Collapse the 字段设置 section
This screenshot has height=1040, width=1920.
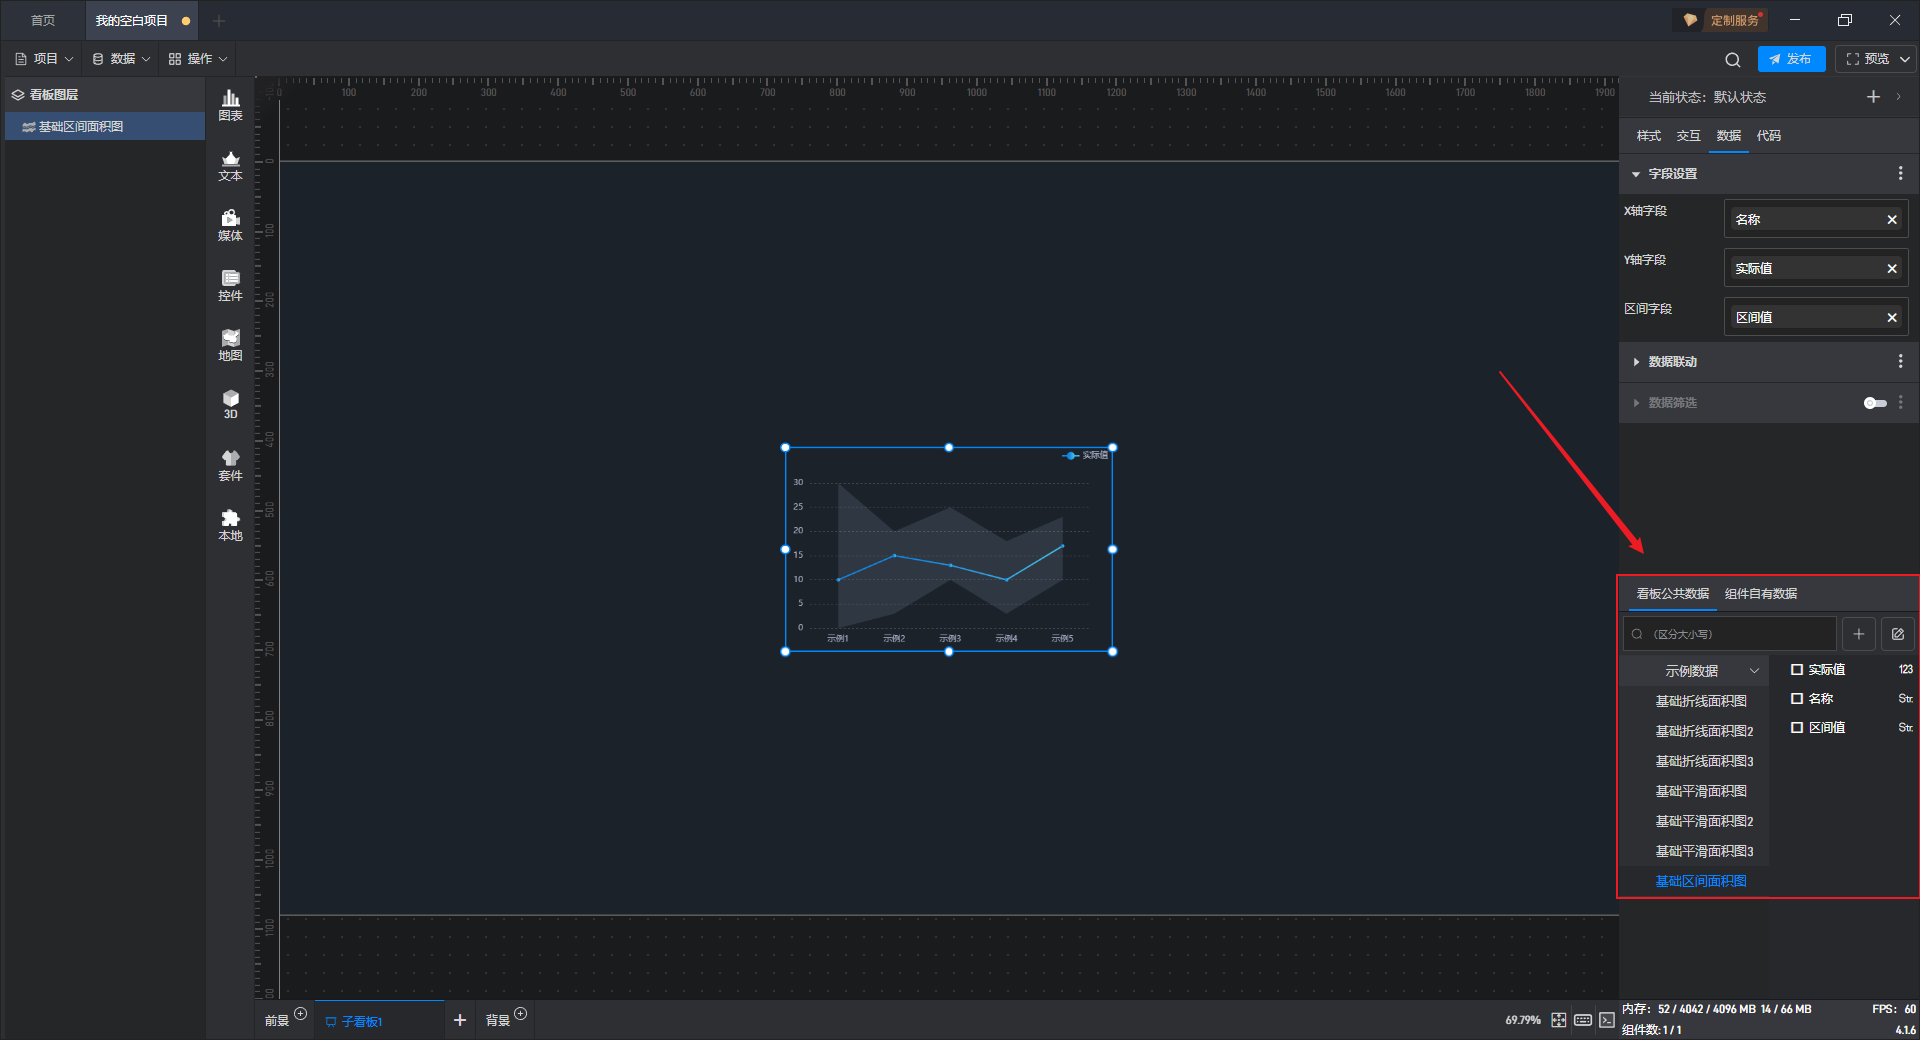[1636, 174]
